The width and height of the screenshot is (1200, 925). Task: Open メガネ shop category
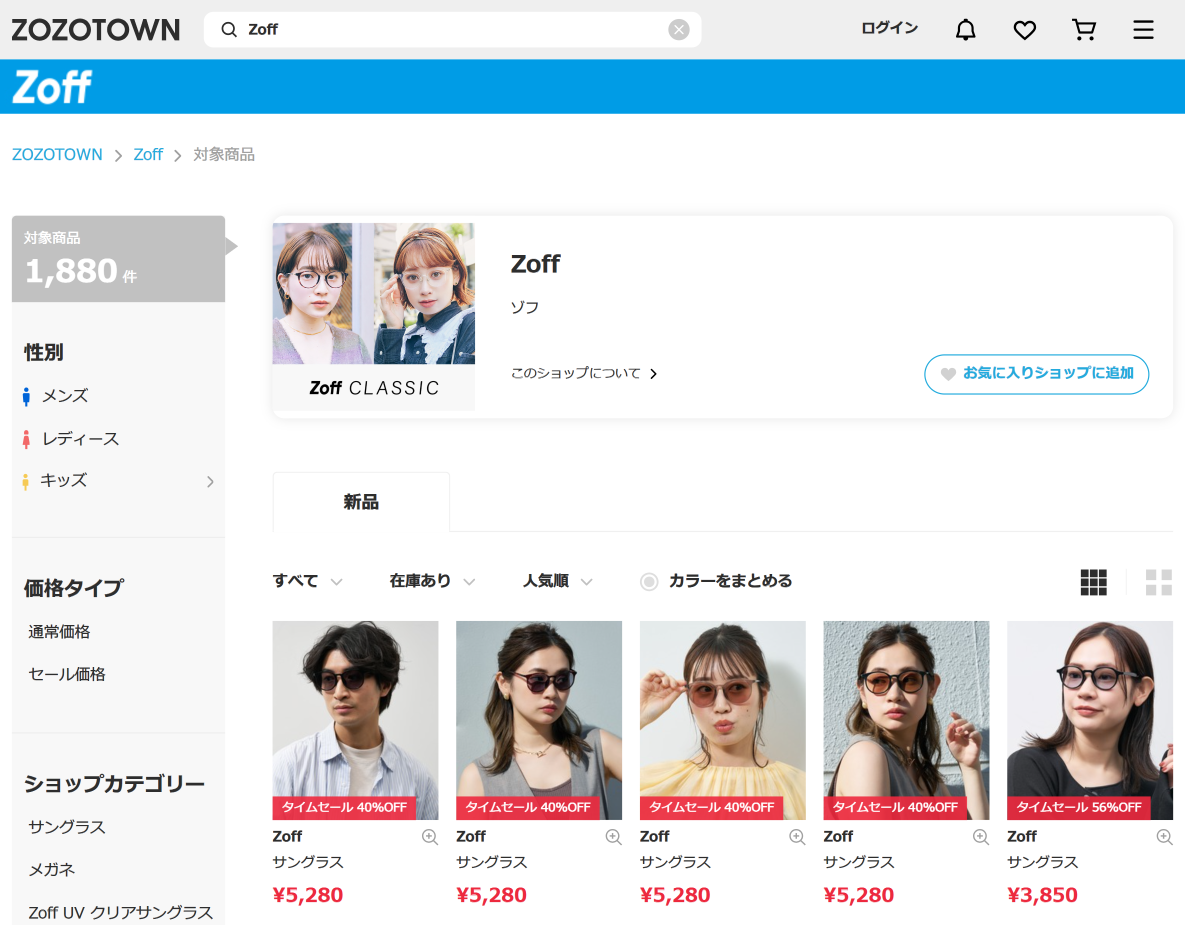coord(52,870)
